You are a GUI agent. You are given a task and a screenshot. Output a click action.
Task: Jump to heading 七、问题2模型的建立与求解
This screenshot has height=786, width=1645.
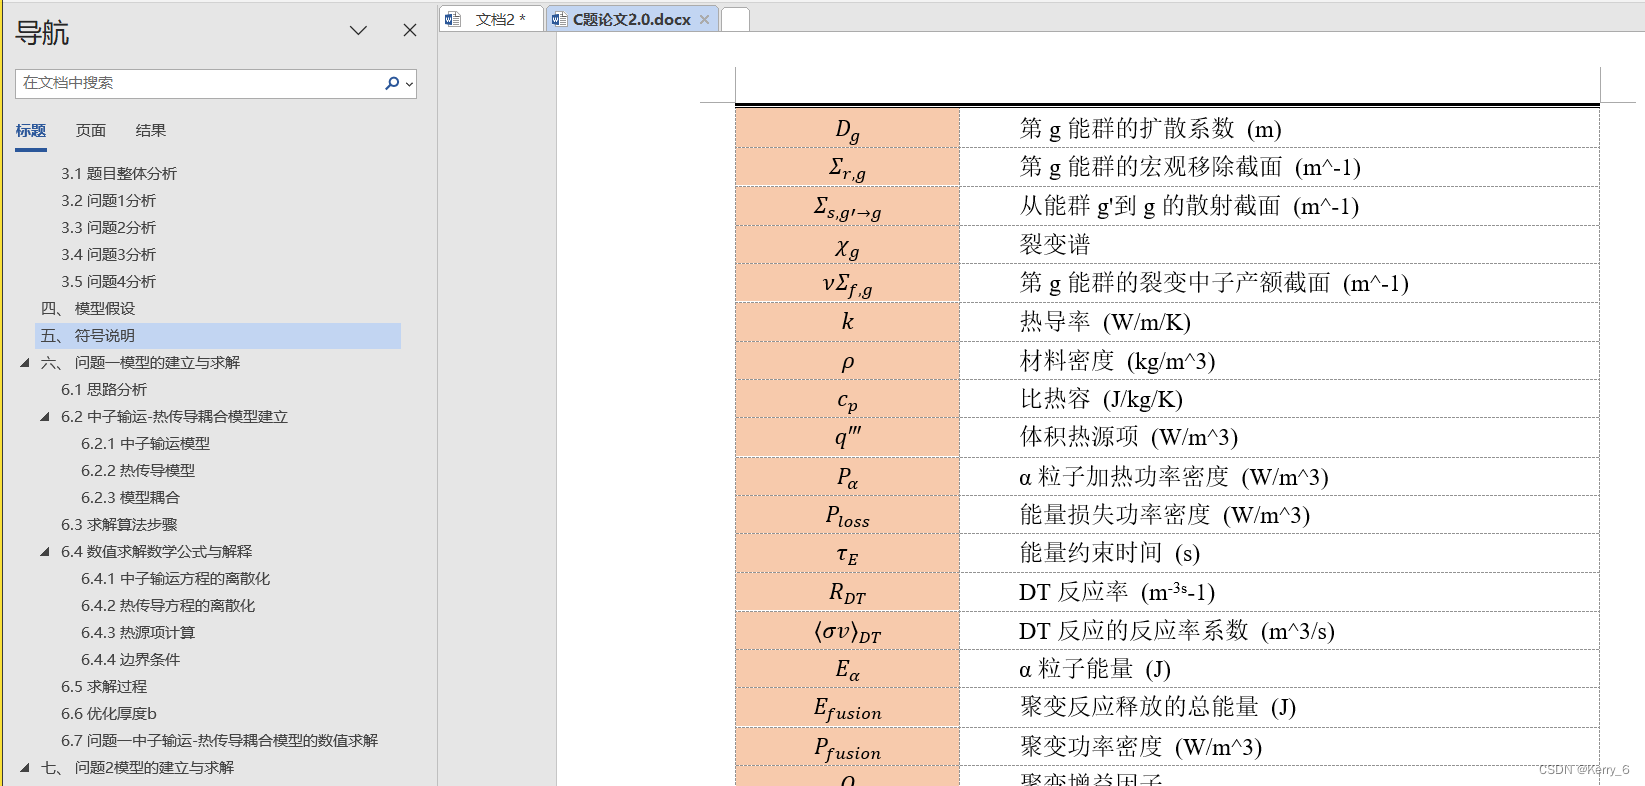(137, 768)
